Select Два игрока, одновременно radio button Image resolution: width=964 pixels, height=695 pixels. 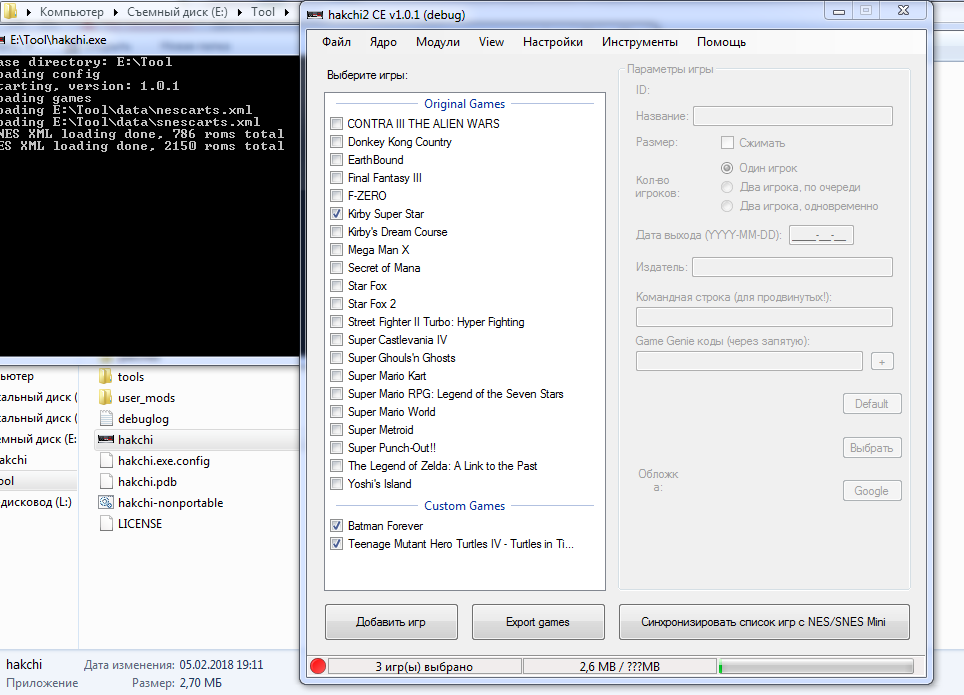click(x=727, y=206)
